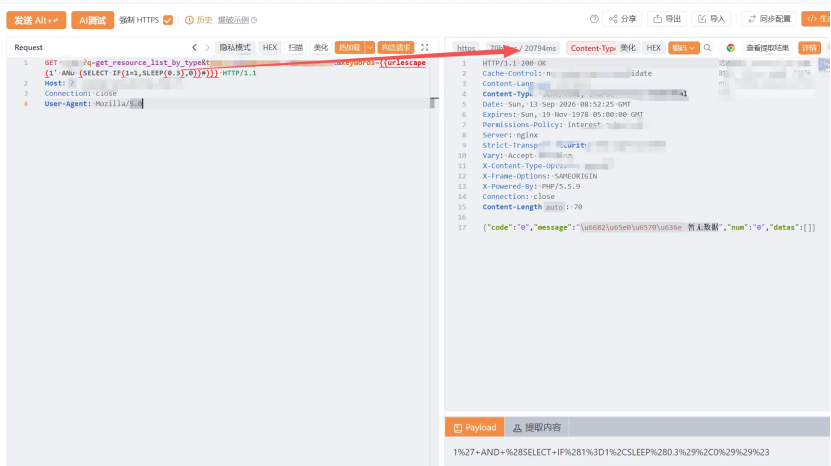Viewport: 831px width, 466px height.
Task: Switch response view to HEX
Action: point(653,48)
